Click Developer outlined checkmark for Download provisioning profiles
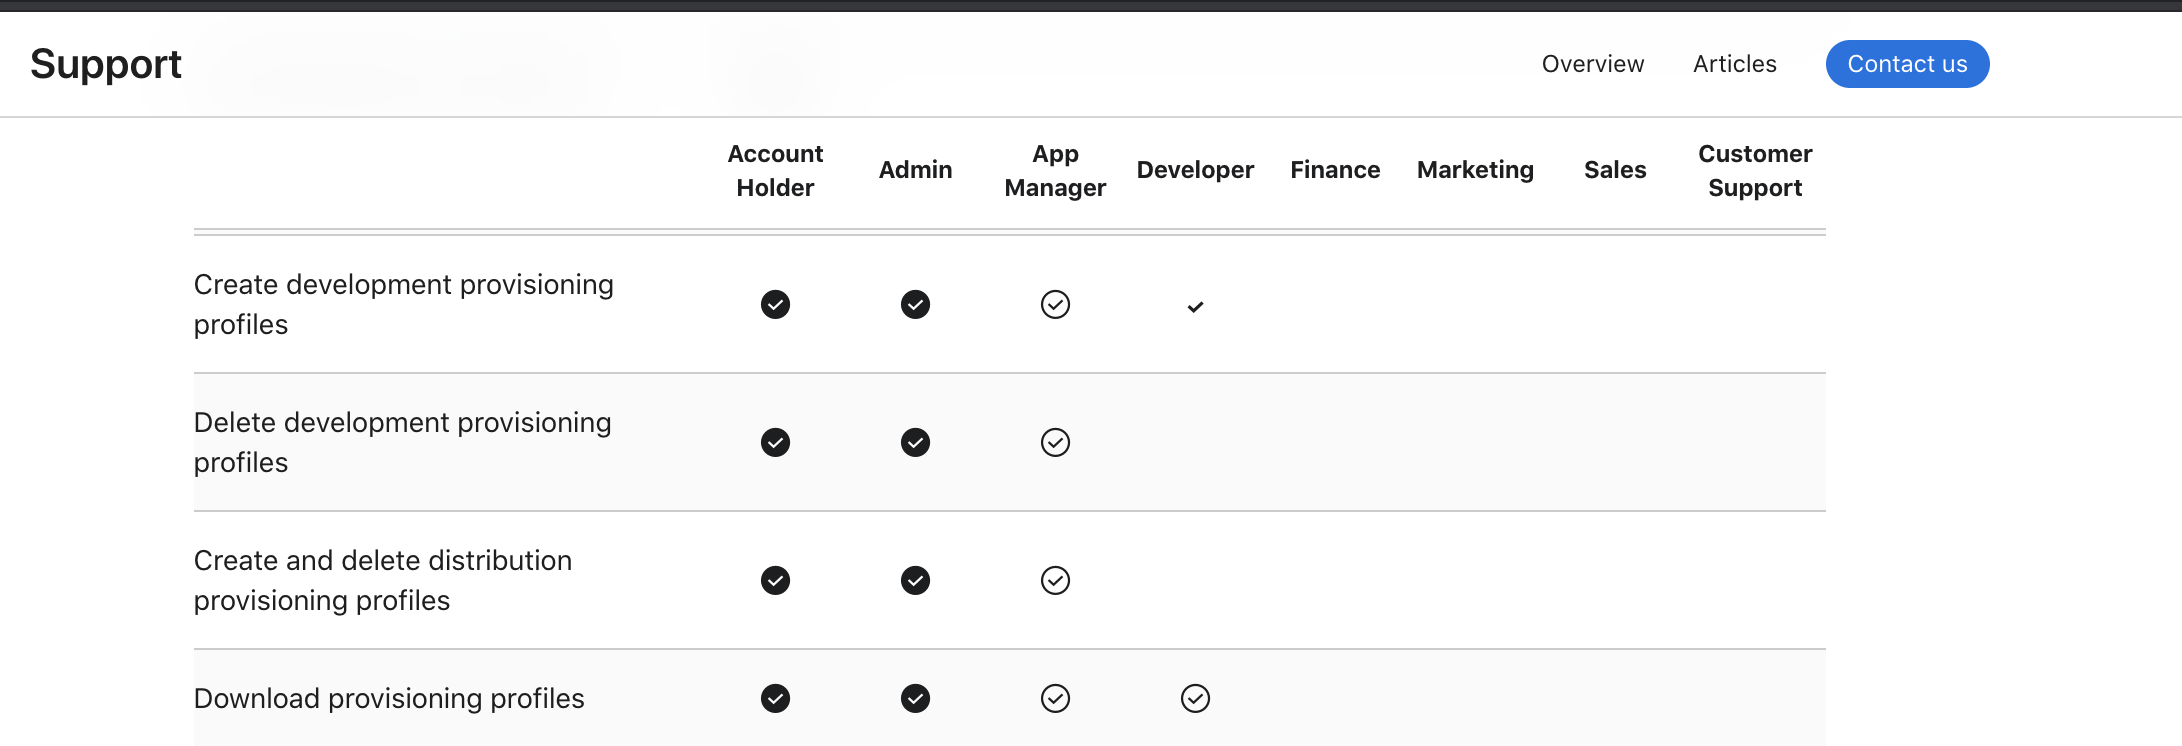2182x746 pixels. (1195, 698)
